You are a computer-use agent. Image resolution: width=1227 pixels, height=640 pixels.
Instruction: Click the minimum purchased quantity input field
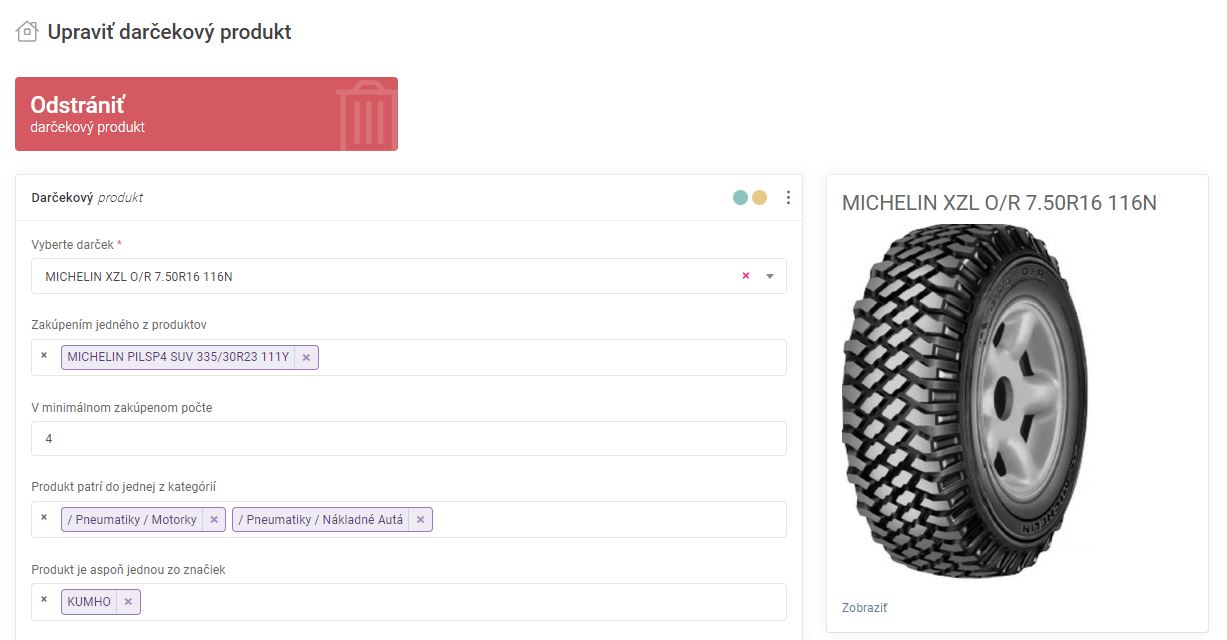click(x=408, y=438)
